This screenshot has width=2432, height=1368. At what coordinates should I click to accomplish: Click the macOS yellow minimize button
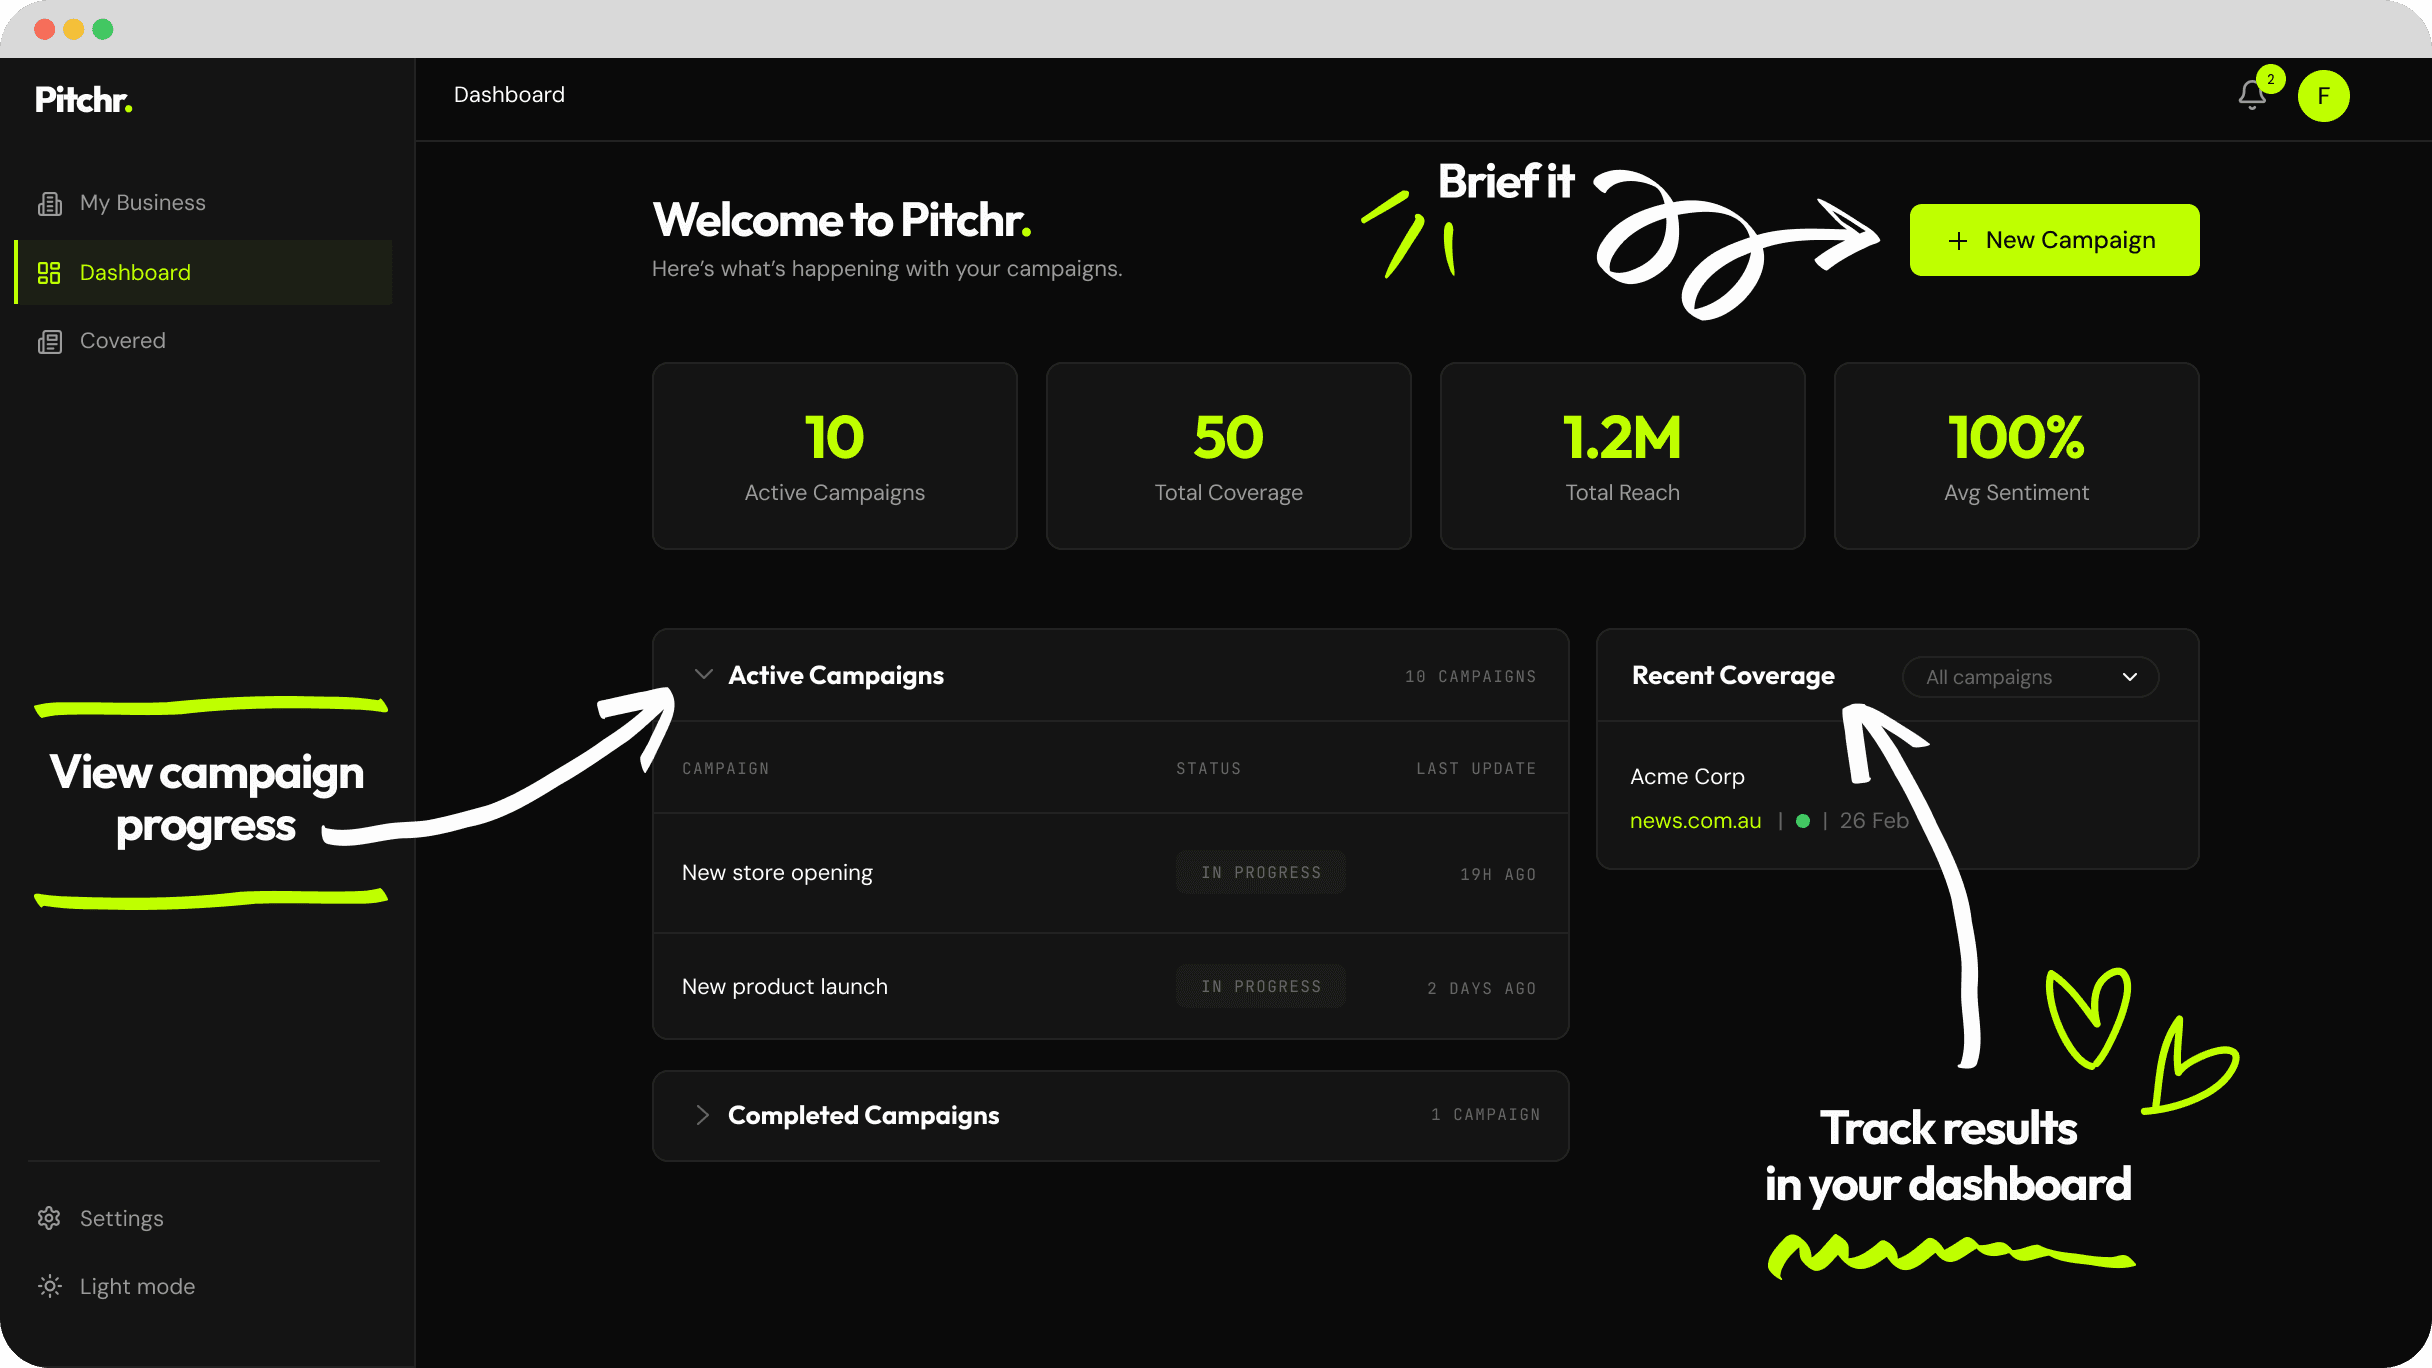click(74, 29)
